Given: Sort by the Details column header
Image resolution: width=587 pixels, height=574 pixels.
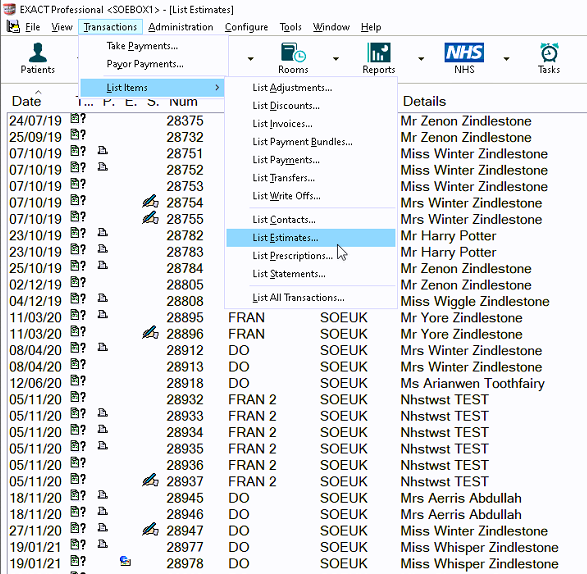Looking at the screenshot, I should [424, 101].
